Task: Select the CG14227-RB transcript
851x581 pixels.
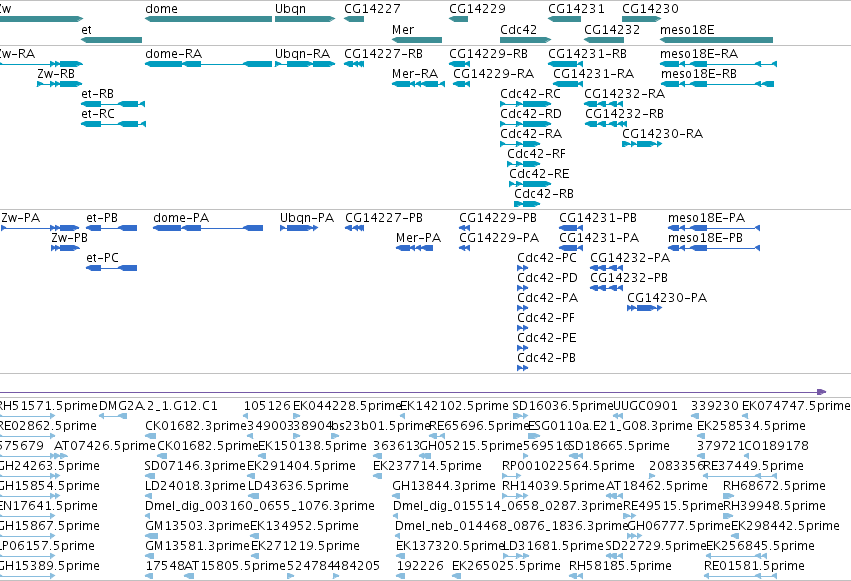Action: (x=354, y=64)
